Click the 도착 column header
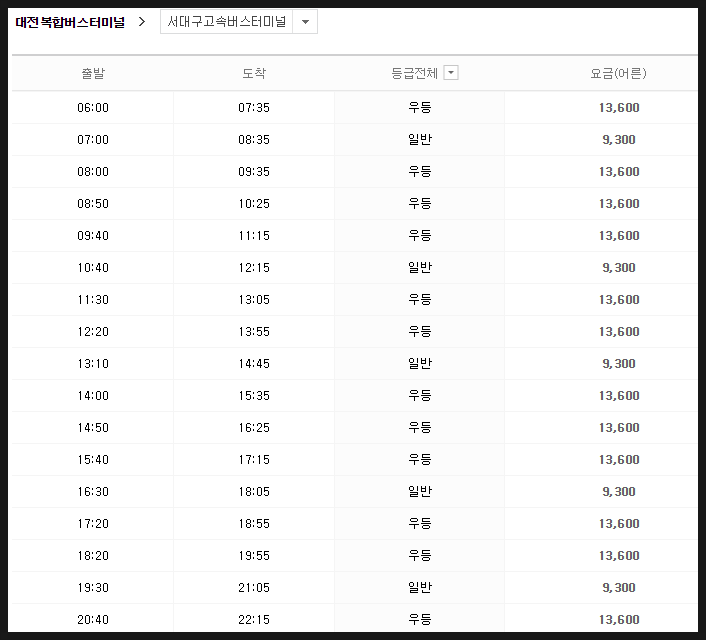This screenshot has width=706, height=640. click(x=254, y=73)
